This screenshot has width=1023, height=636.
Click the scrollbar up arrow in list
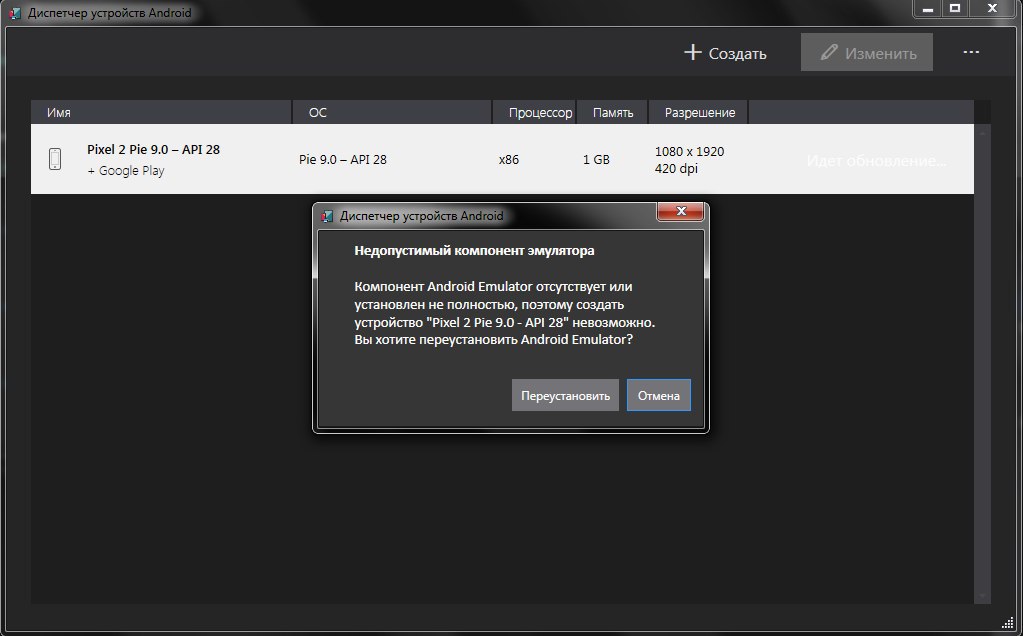[x=983, y=133]
